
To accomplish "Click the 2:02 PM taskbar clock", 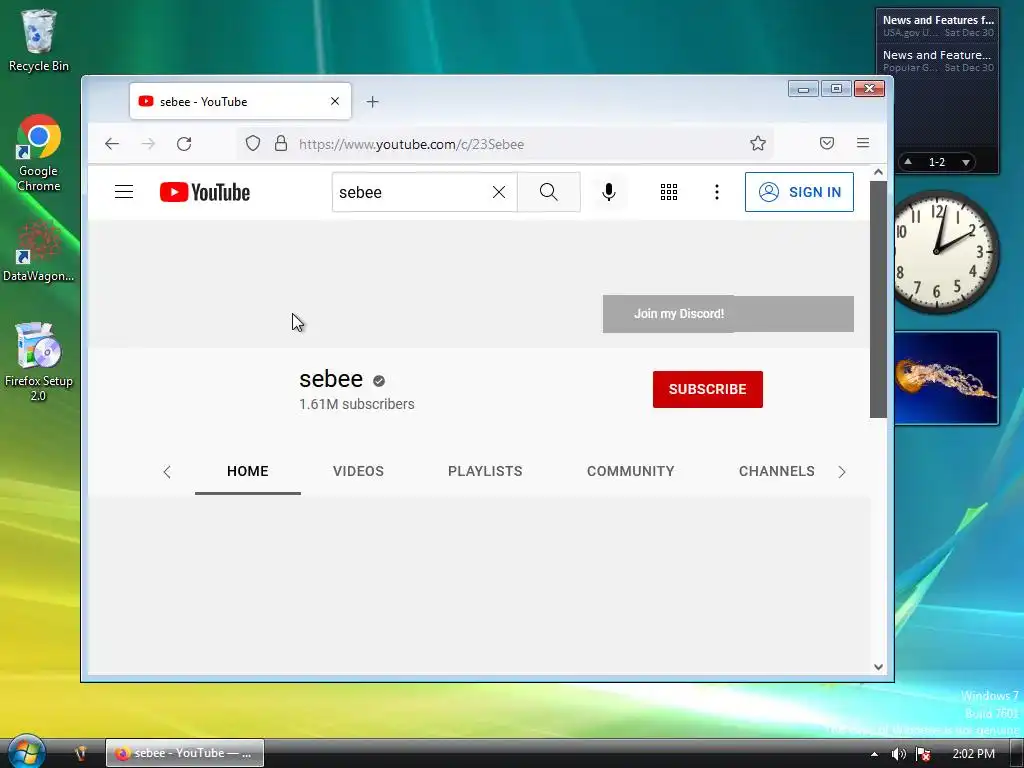I will tap(974, 754).
